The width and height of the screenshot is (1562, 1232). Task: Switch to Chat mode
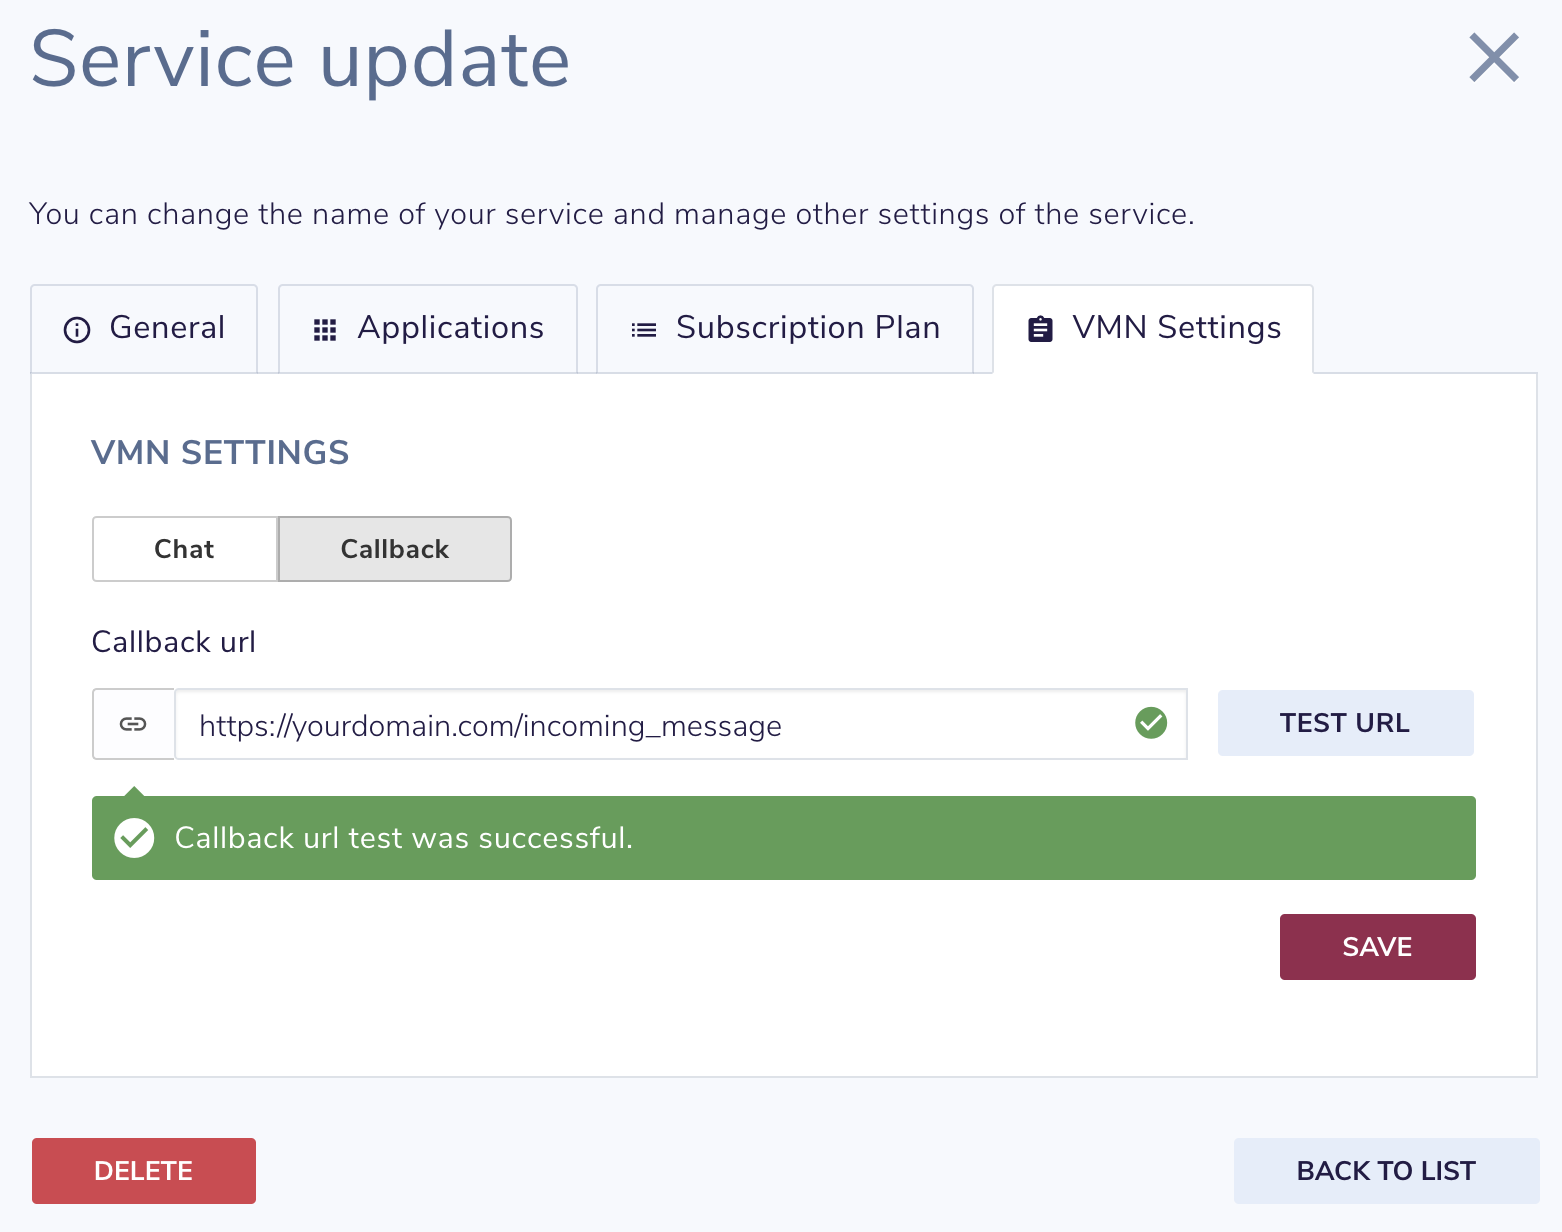184,548
